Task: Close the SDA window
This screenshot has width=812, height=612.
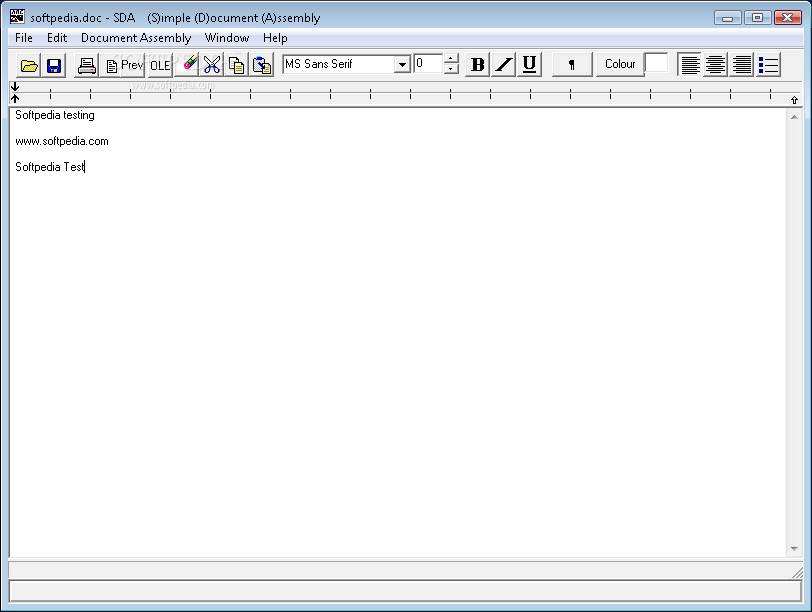Action: [x=788, y=18]
